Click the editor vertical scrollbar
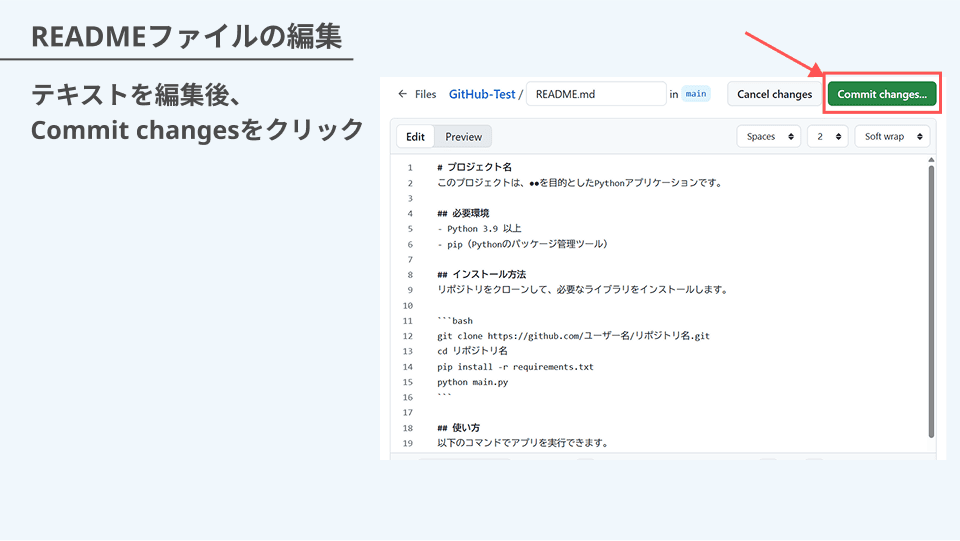The width and height of the screenshot is (960, 541). point(931,302)
